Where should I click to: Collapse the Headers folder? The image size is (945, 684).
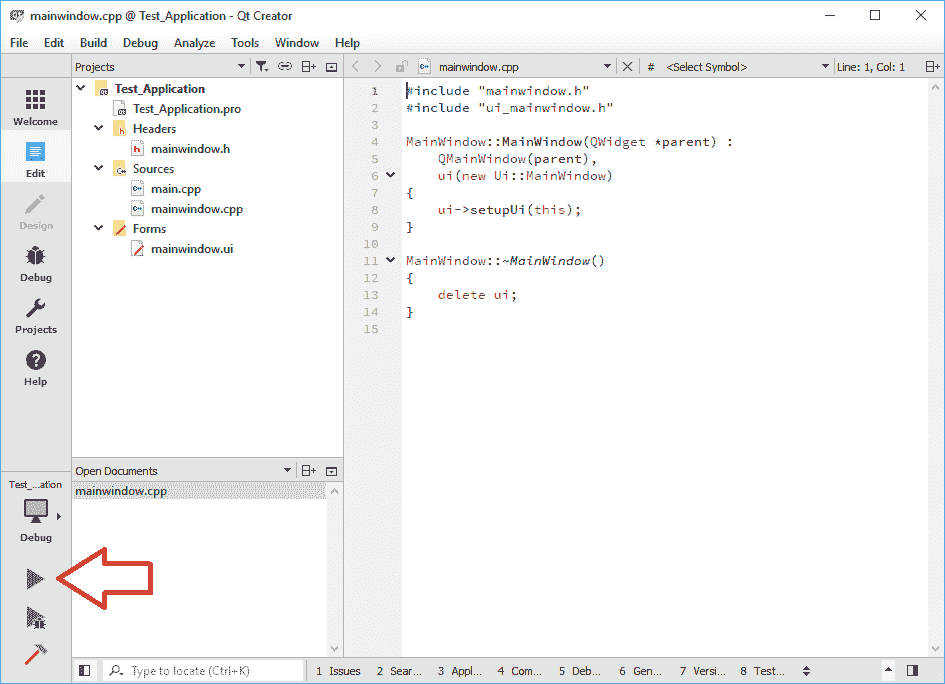click(x=98, y=129)
